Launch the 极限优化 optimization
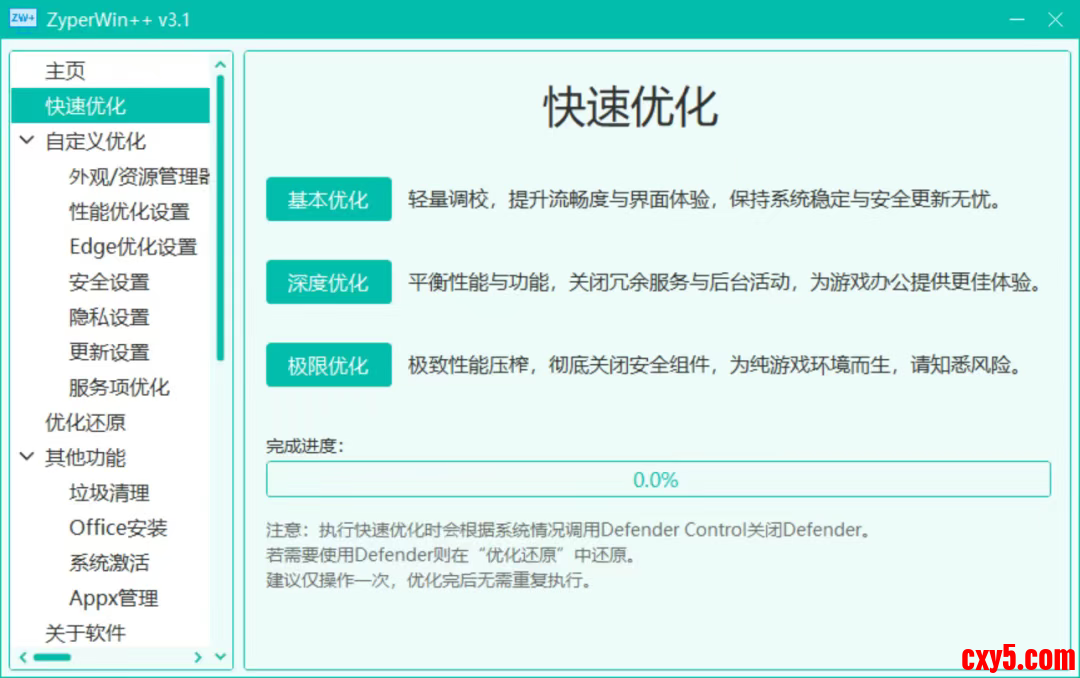This screenshot has height=678, width=1080. (x=328, y=366)
